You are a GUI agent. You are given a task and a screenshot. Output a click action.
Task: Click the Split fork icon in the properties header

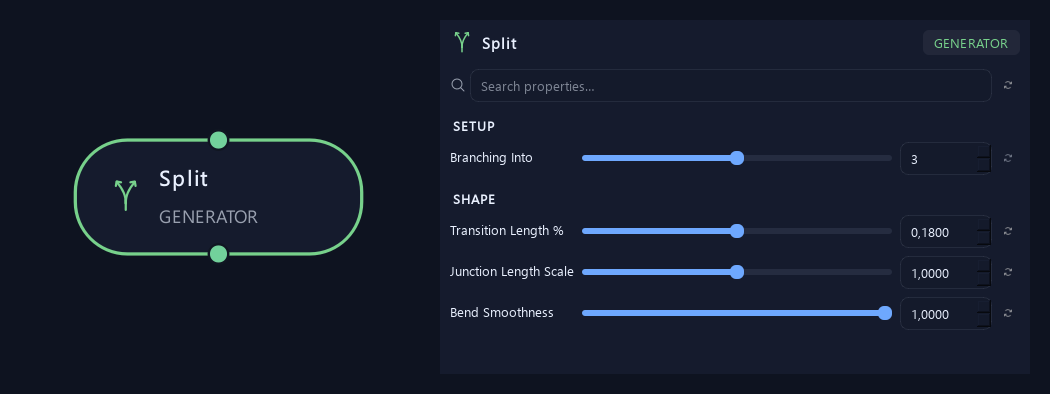coord(461,42)
